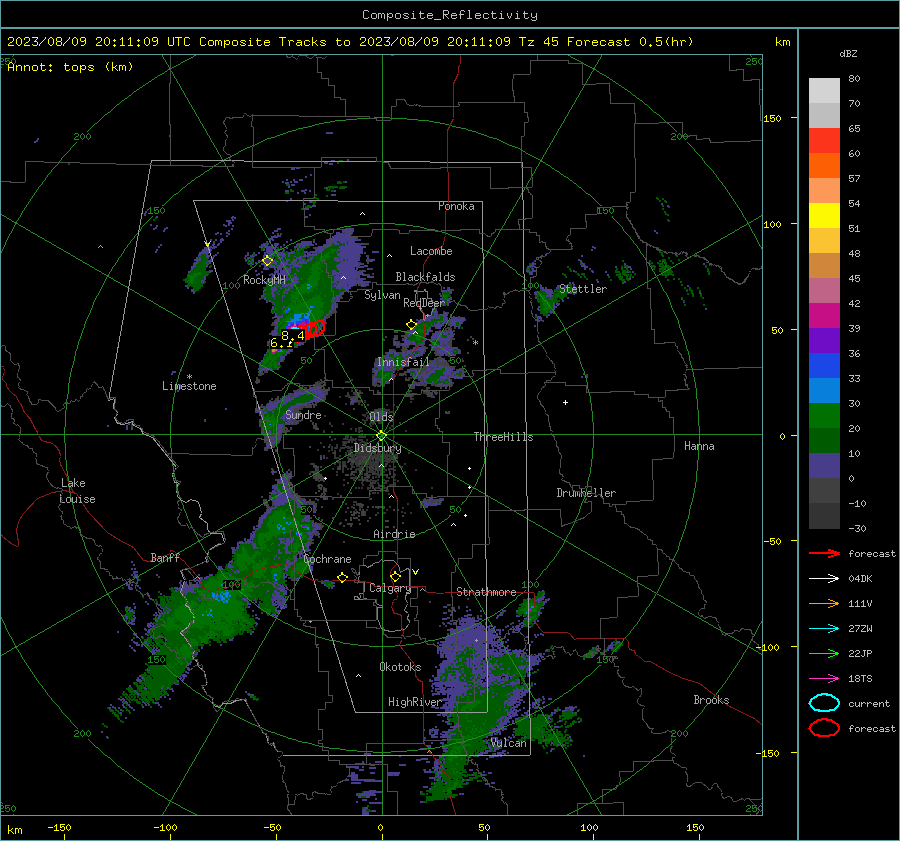Screen dimensions: 900x841
Task: Click the storm top annotation '8.4'
Action: coord(292,335)
